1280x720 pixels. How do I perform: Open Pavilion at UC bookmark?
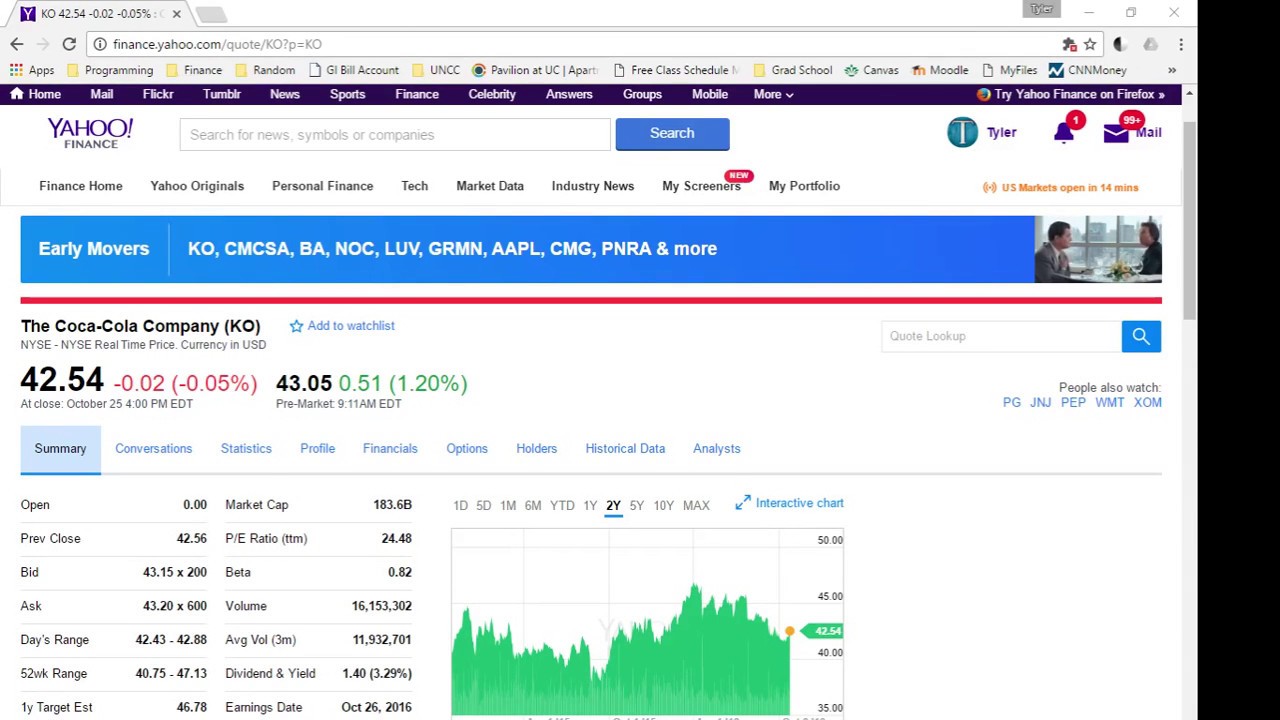click(x=534, y=70)
